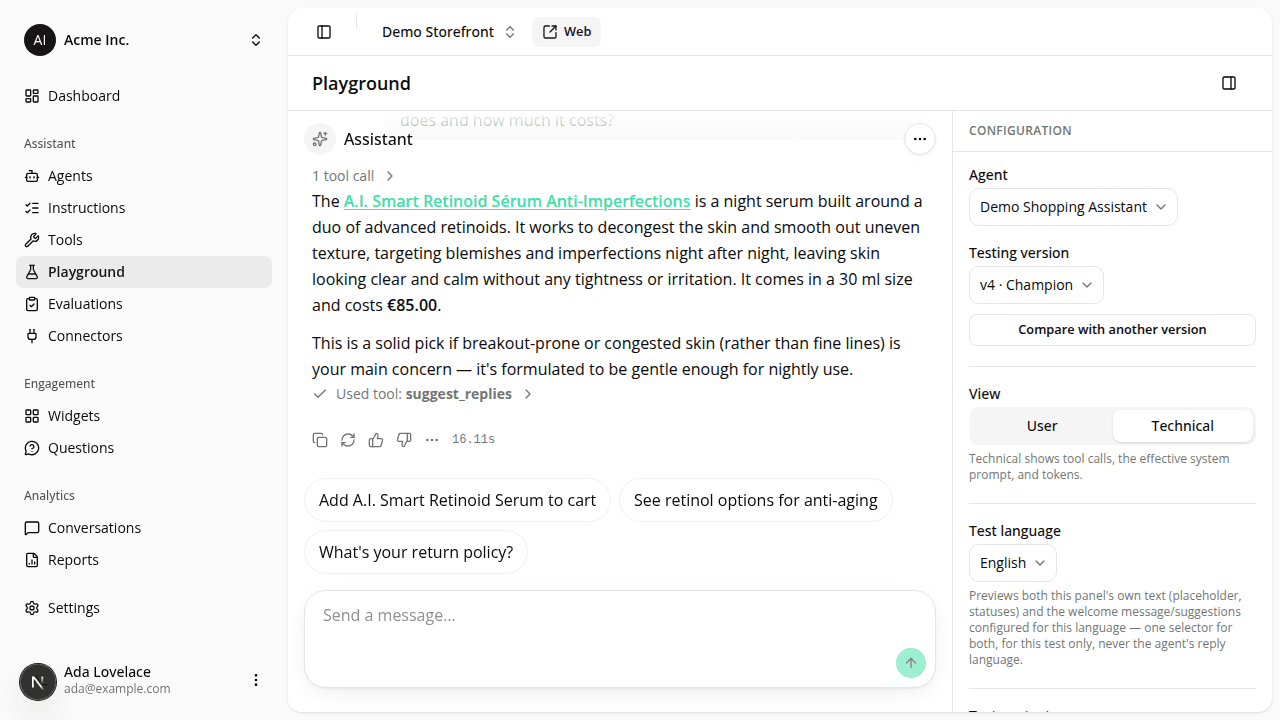1280x720 pixels.
Task: Open Ada Lovelace account options menu
Action: click(x=256, y=680)
